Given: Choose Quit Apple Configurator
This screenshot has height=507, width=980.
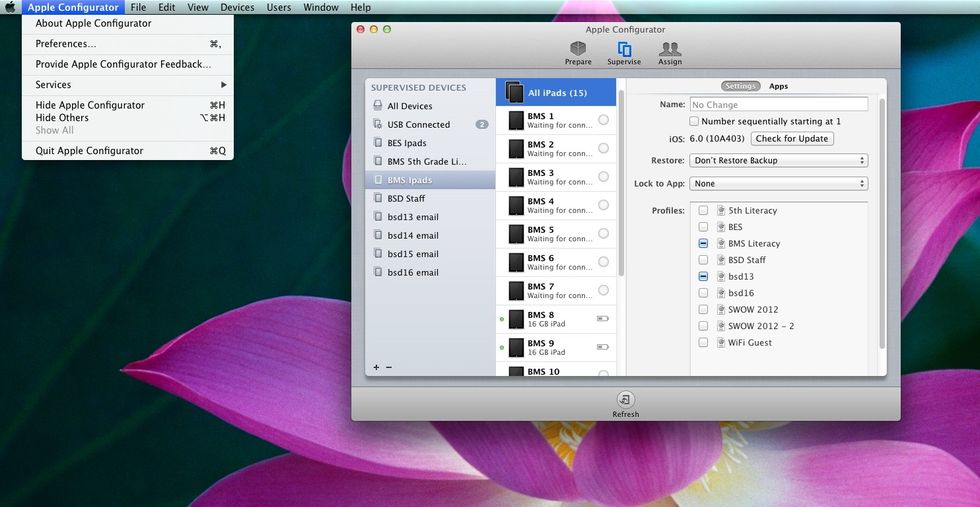Looking at the screenshot, I should coord(128,151).
